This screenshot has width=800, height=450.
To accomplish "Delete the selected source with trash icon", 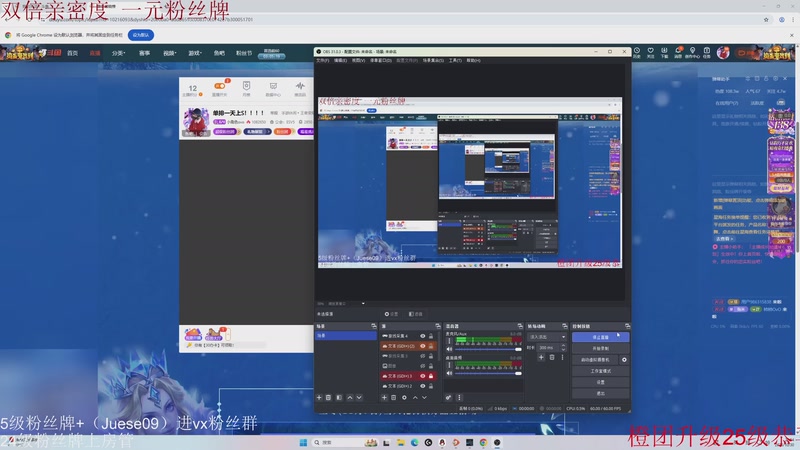I will (x=394, y=397).
